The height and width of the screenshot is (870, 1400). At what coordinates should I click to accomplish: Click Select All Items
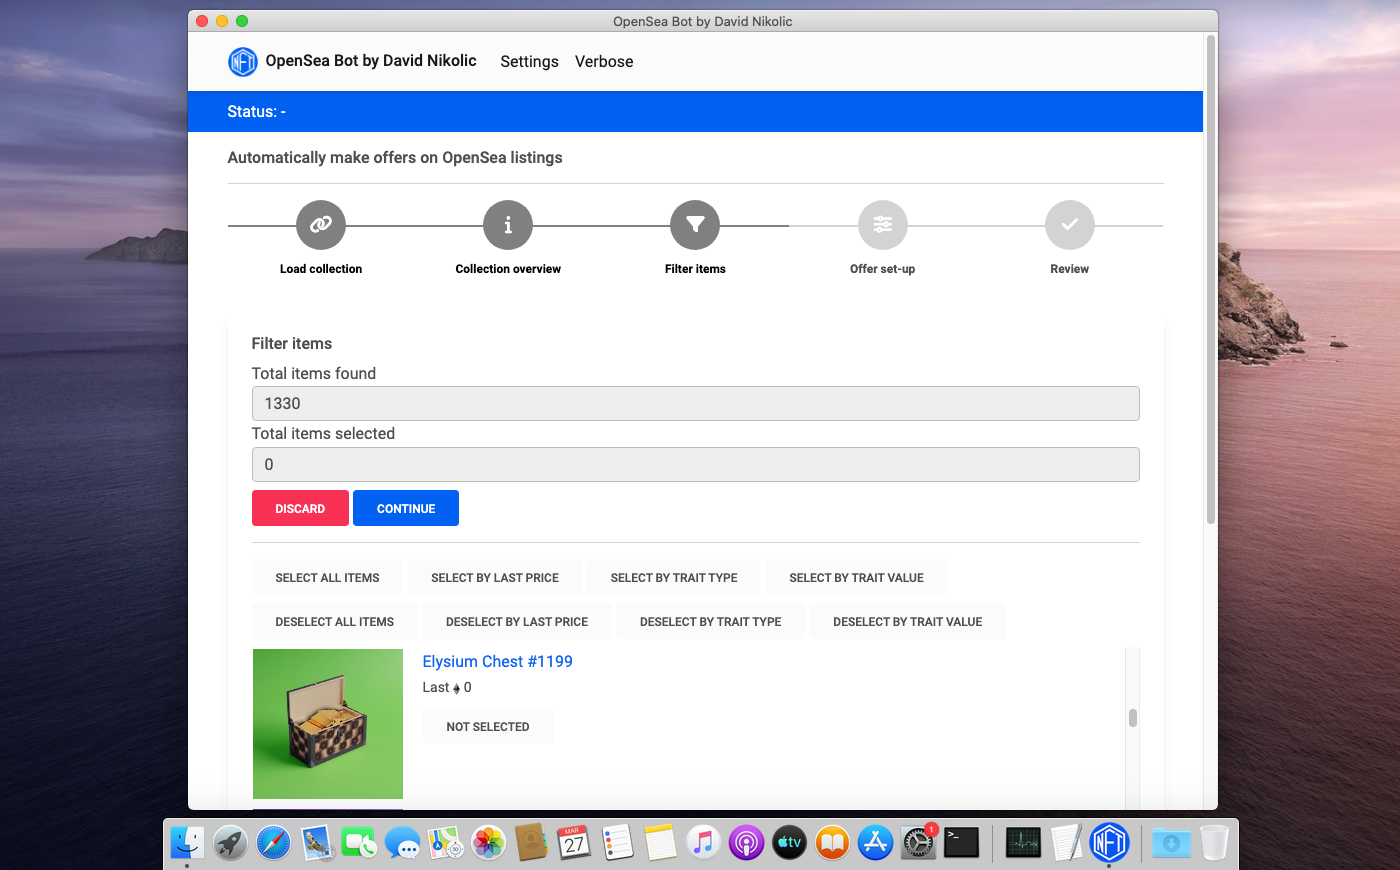[x=327, y=578]
